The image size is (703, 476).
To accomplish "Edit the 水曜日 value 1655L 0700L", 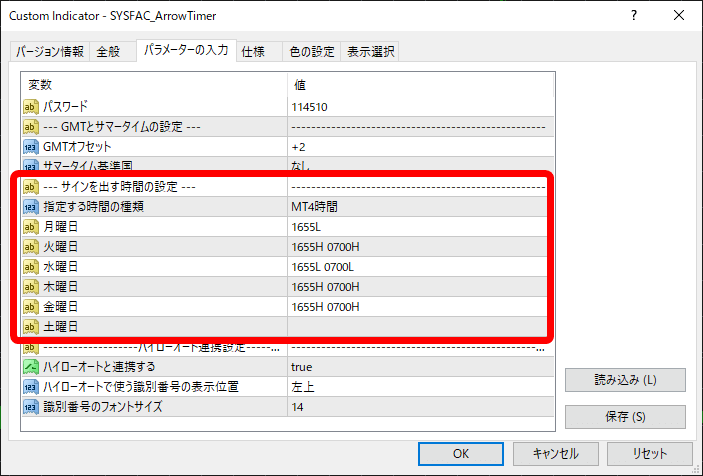I will tap(417, 267).
